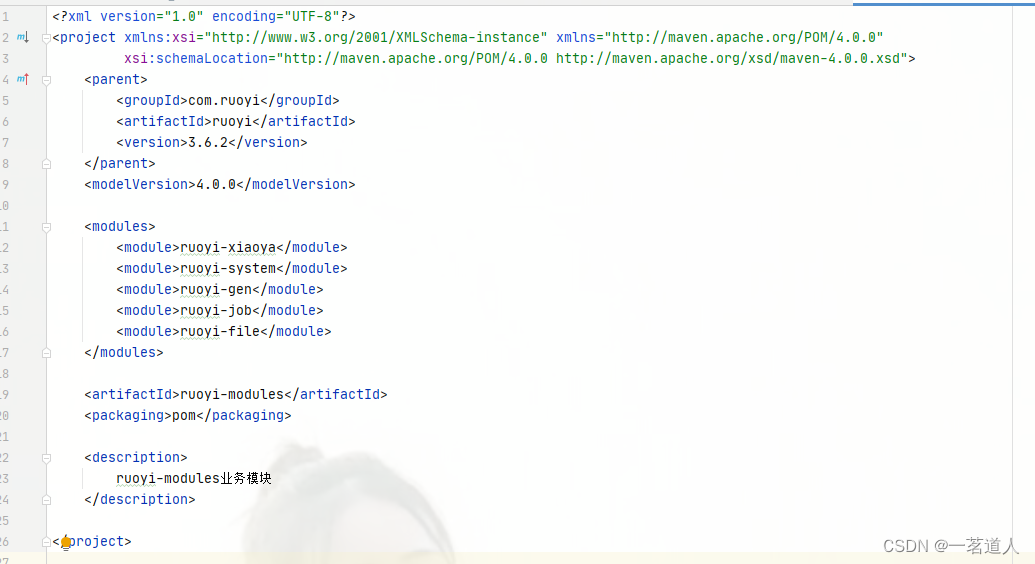1035x564 pixels.
Task: Click the Maven gutter icon on line 2
Action: (22, 38)
